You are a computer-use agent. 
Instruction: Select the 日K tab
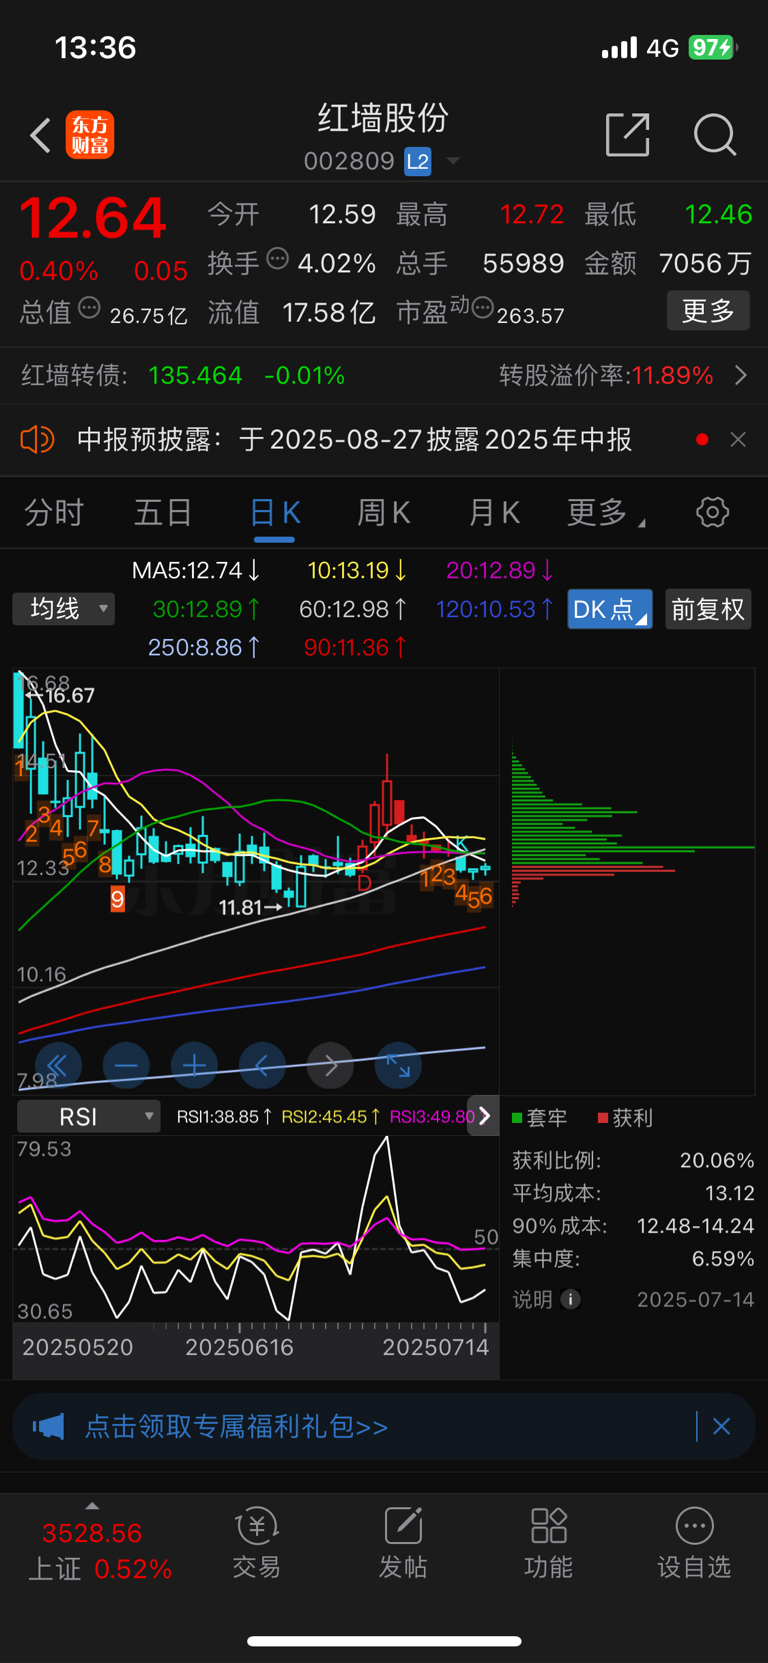click(x=275, y=513)
